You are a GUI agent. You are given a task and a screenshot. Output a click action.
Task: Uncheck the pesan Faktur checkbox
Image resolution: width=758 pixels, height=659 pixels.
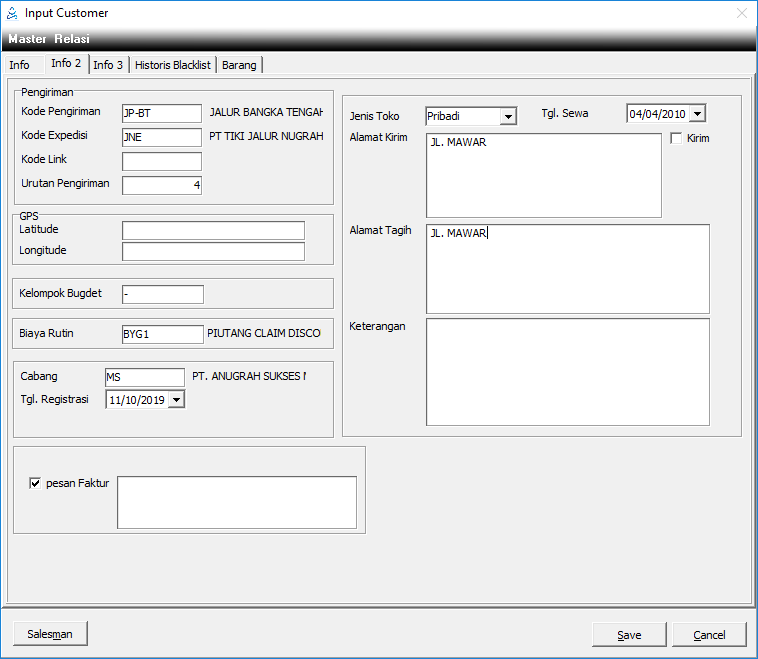click(36, 483)
